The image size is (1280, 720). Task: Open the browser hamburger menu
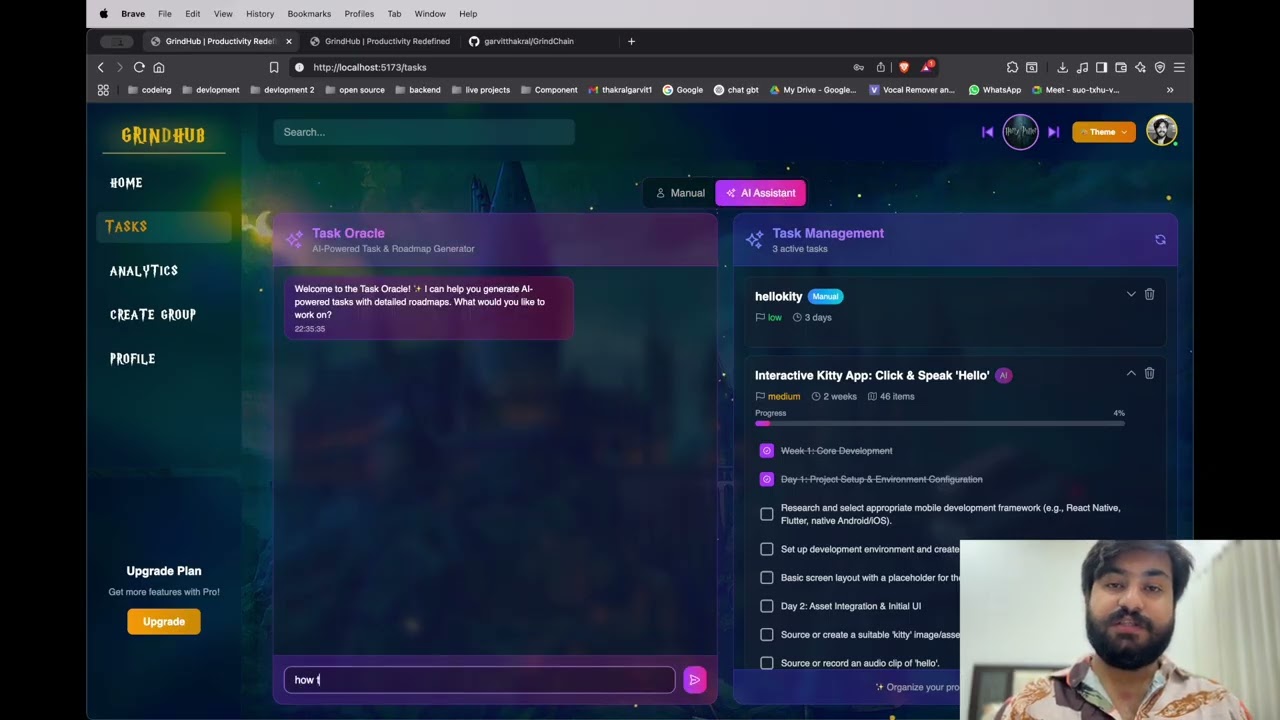[1179, 67]
